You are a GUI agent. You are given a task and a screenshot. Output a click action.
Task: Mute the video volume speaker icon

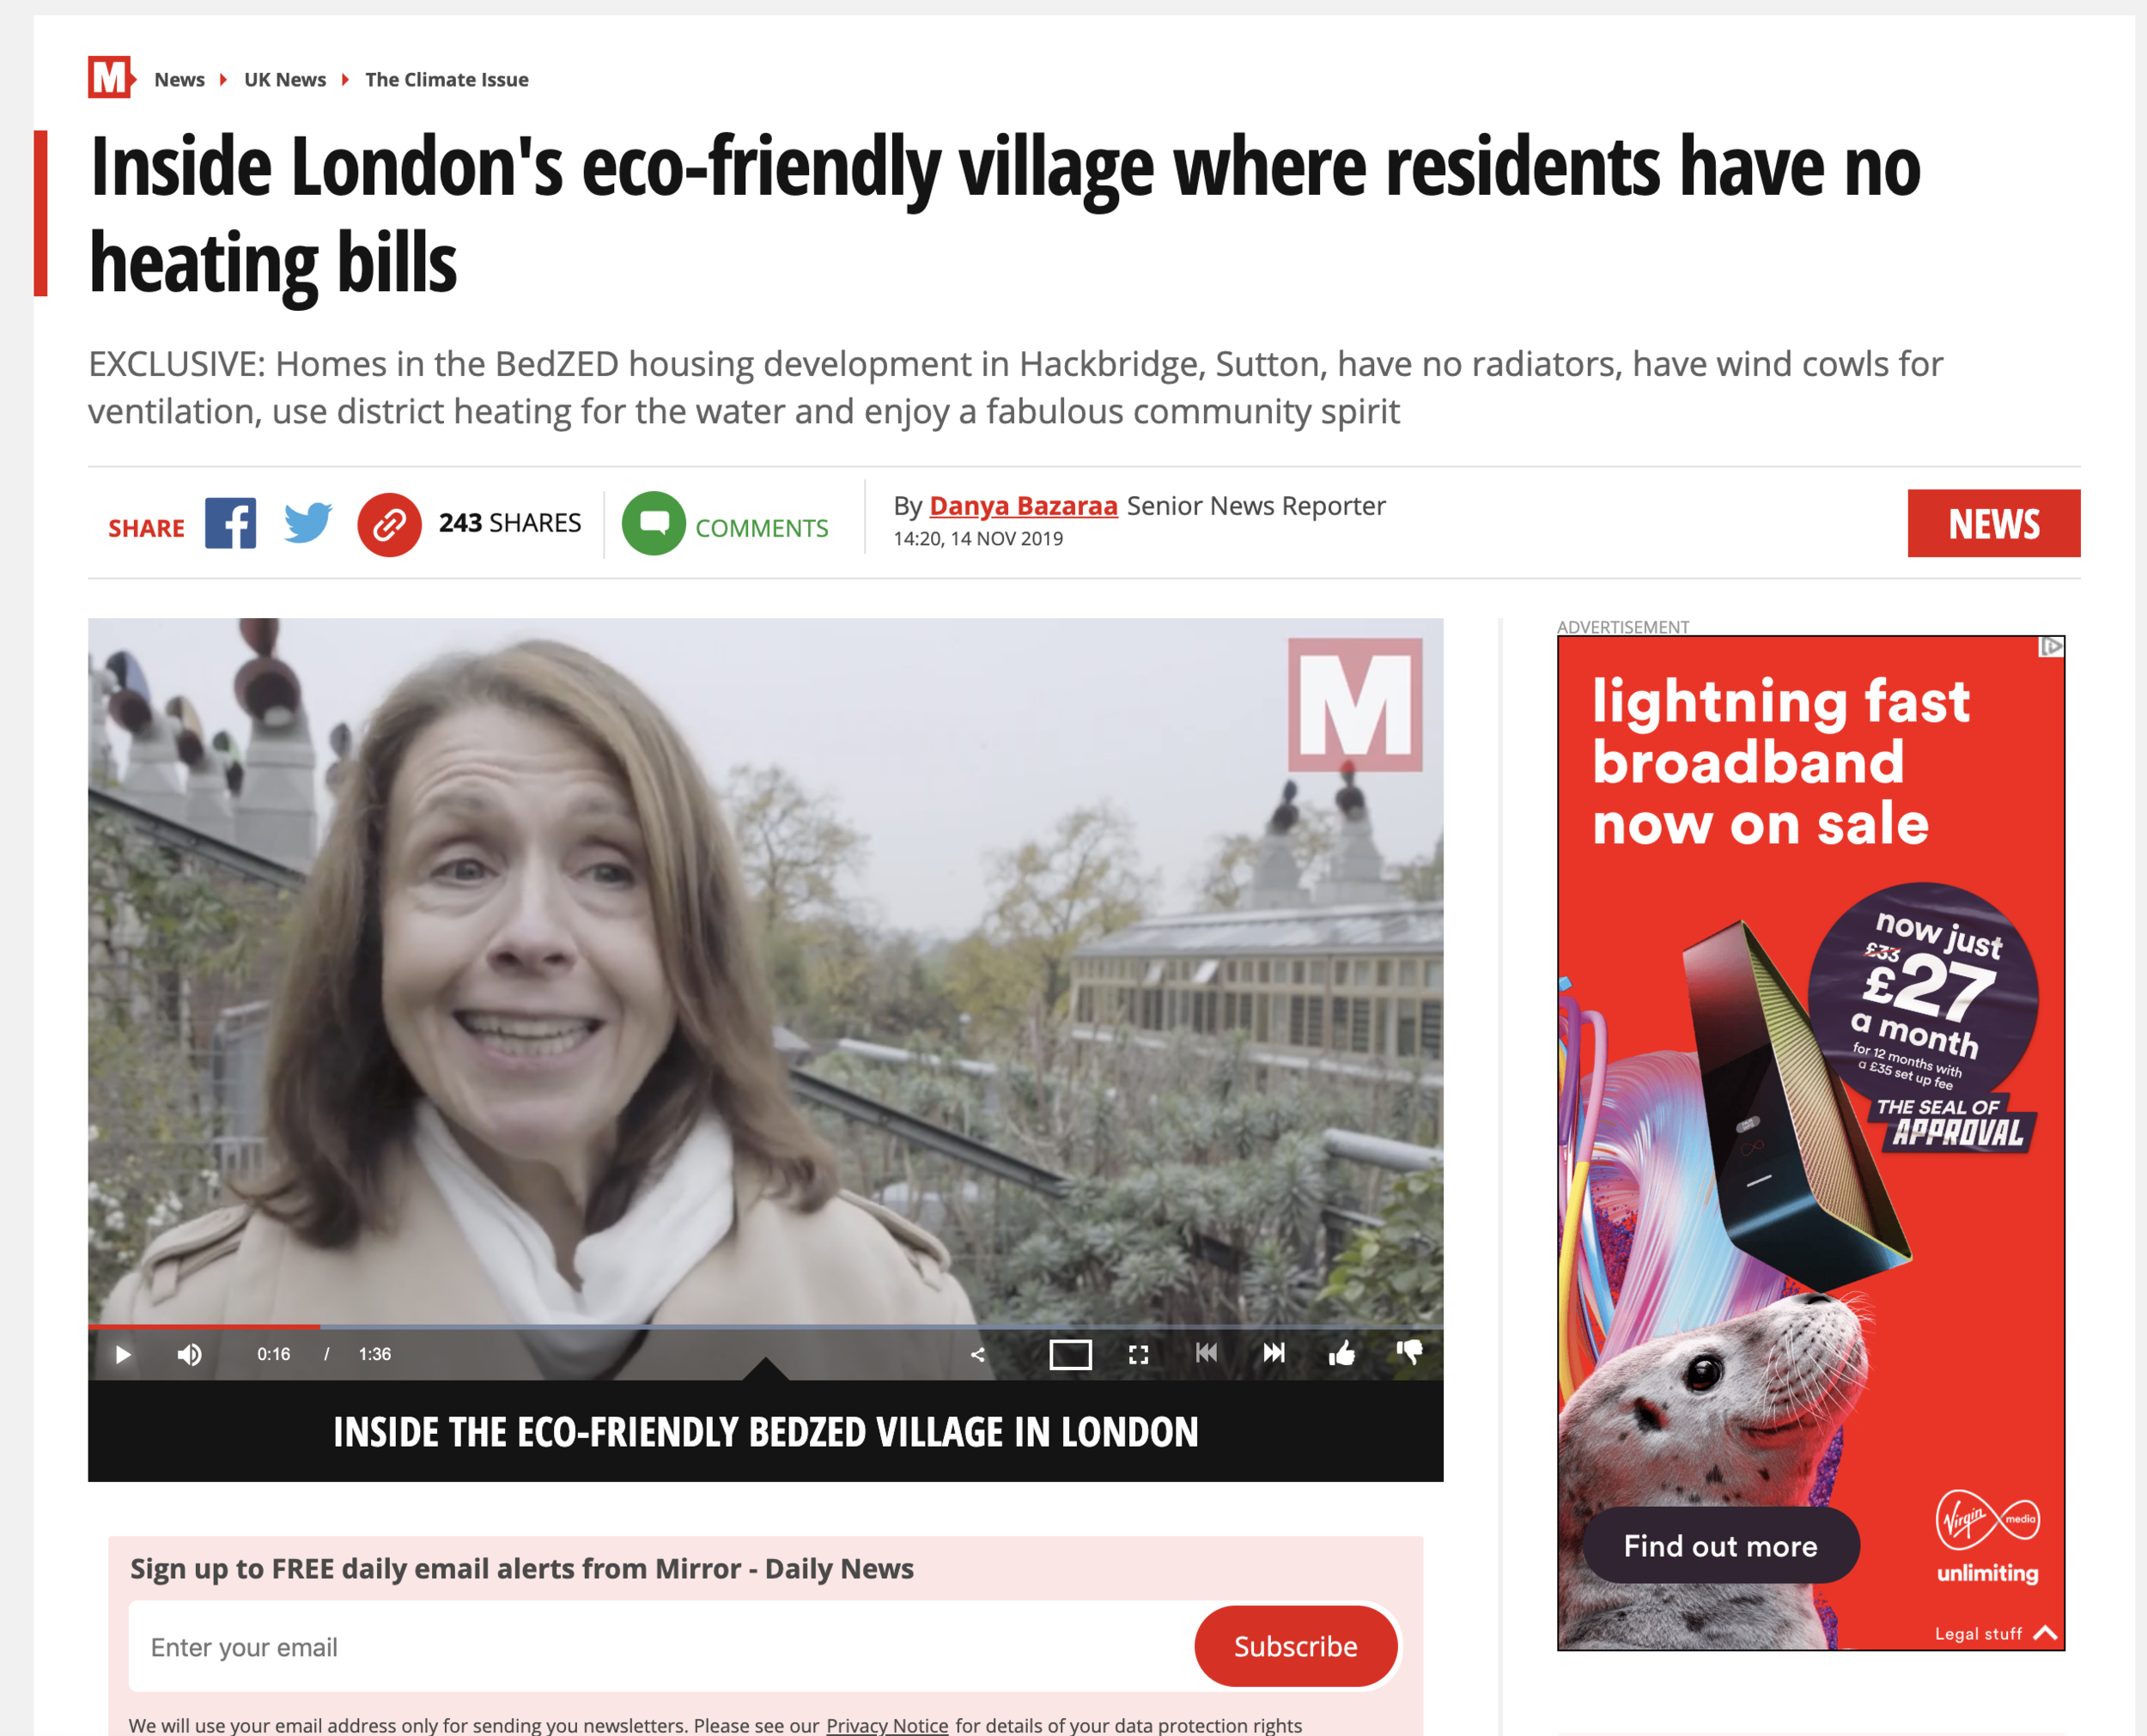189,1354
